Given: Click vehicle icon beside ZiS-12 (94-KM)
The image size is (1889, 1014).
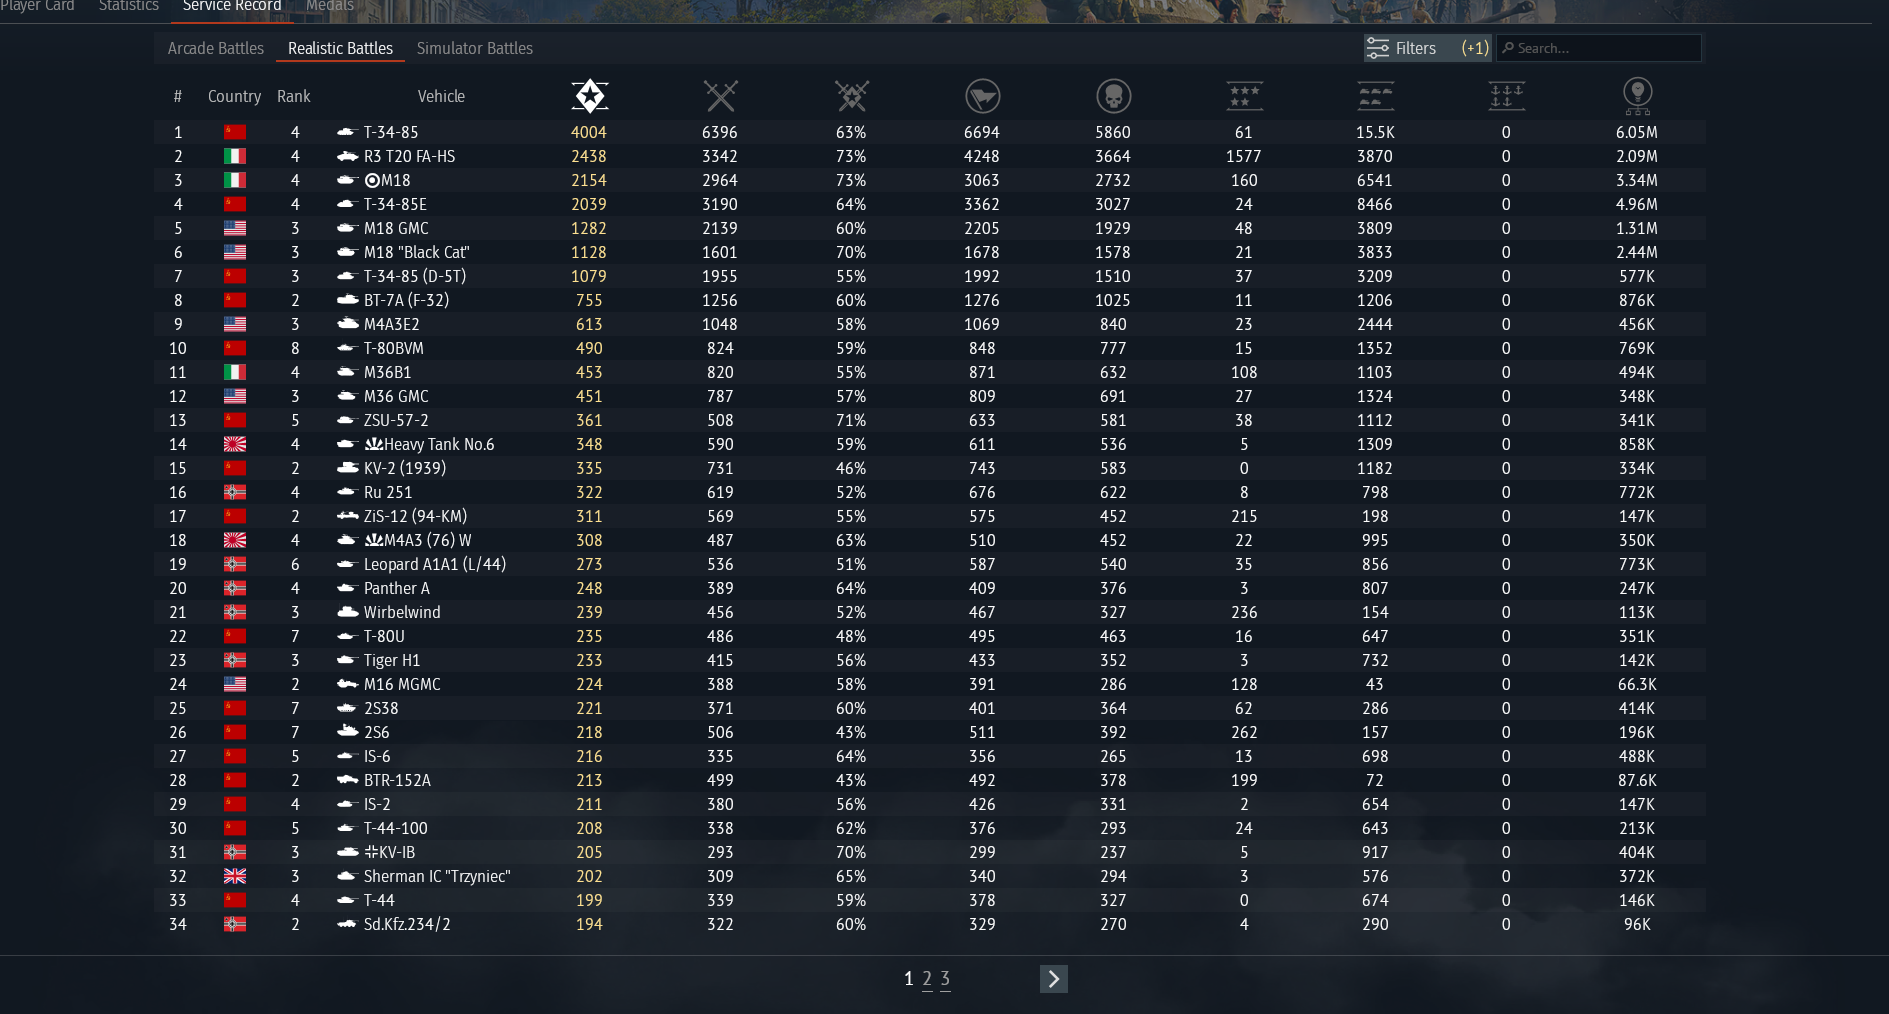Looking at the screenshot, I should click(347, 516).
